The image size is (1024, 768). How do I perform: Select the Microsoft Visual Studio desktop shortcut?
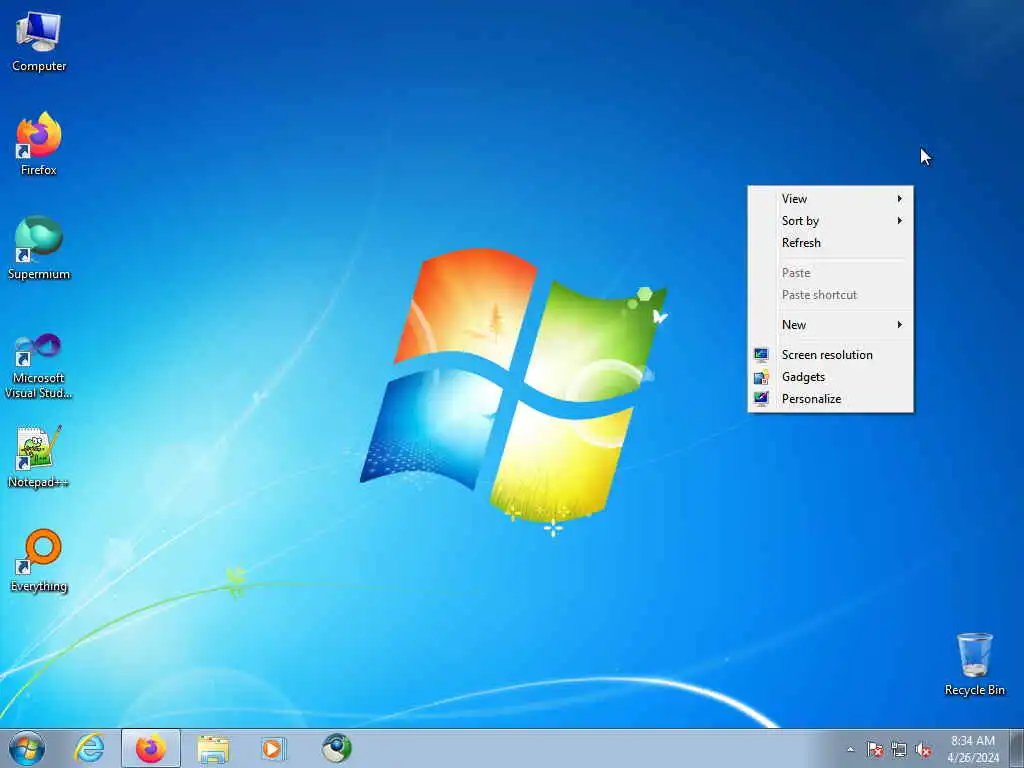tap(39, 366)
